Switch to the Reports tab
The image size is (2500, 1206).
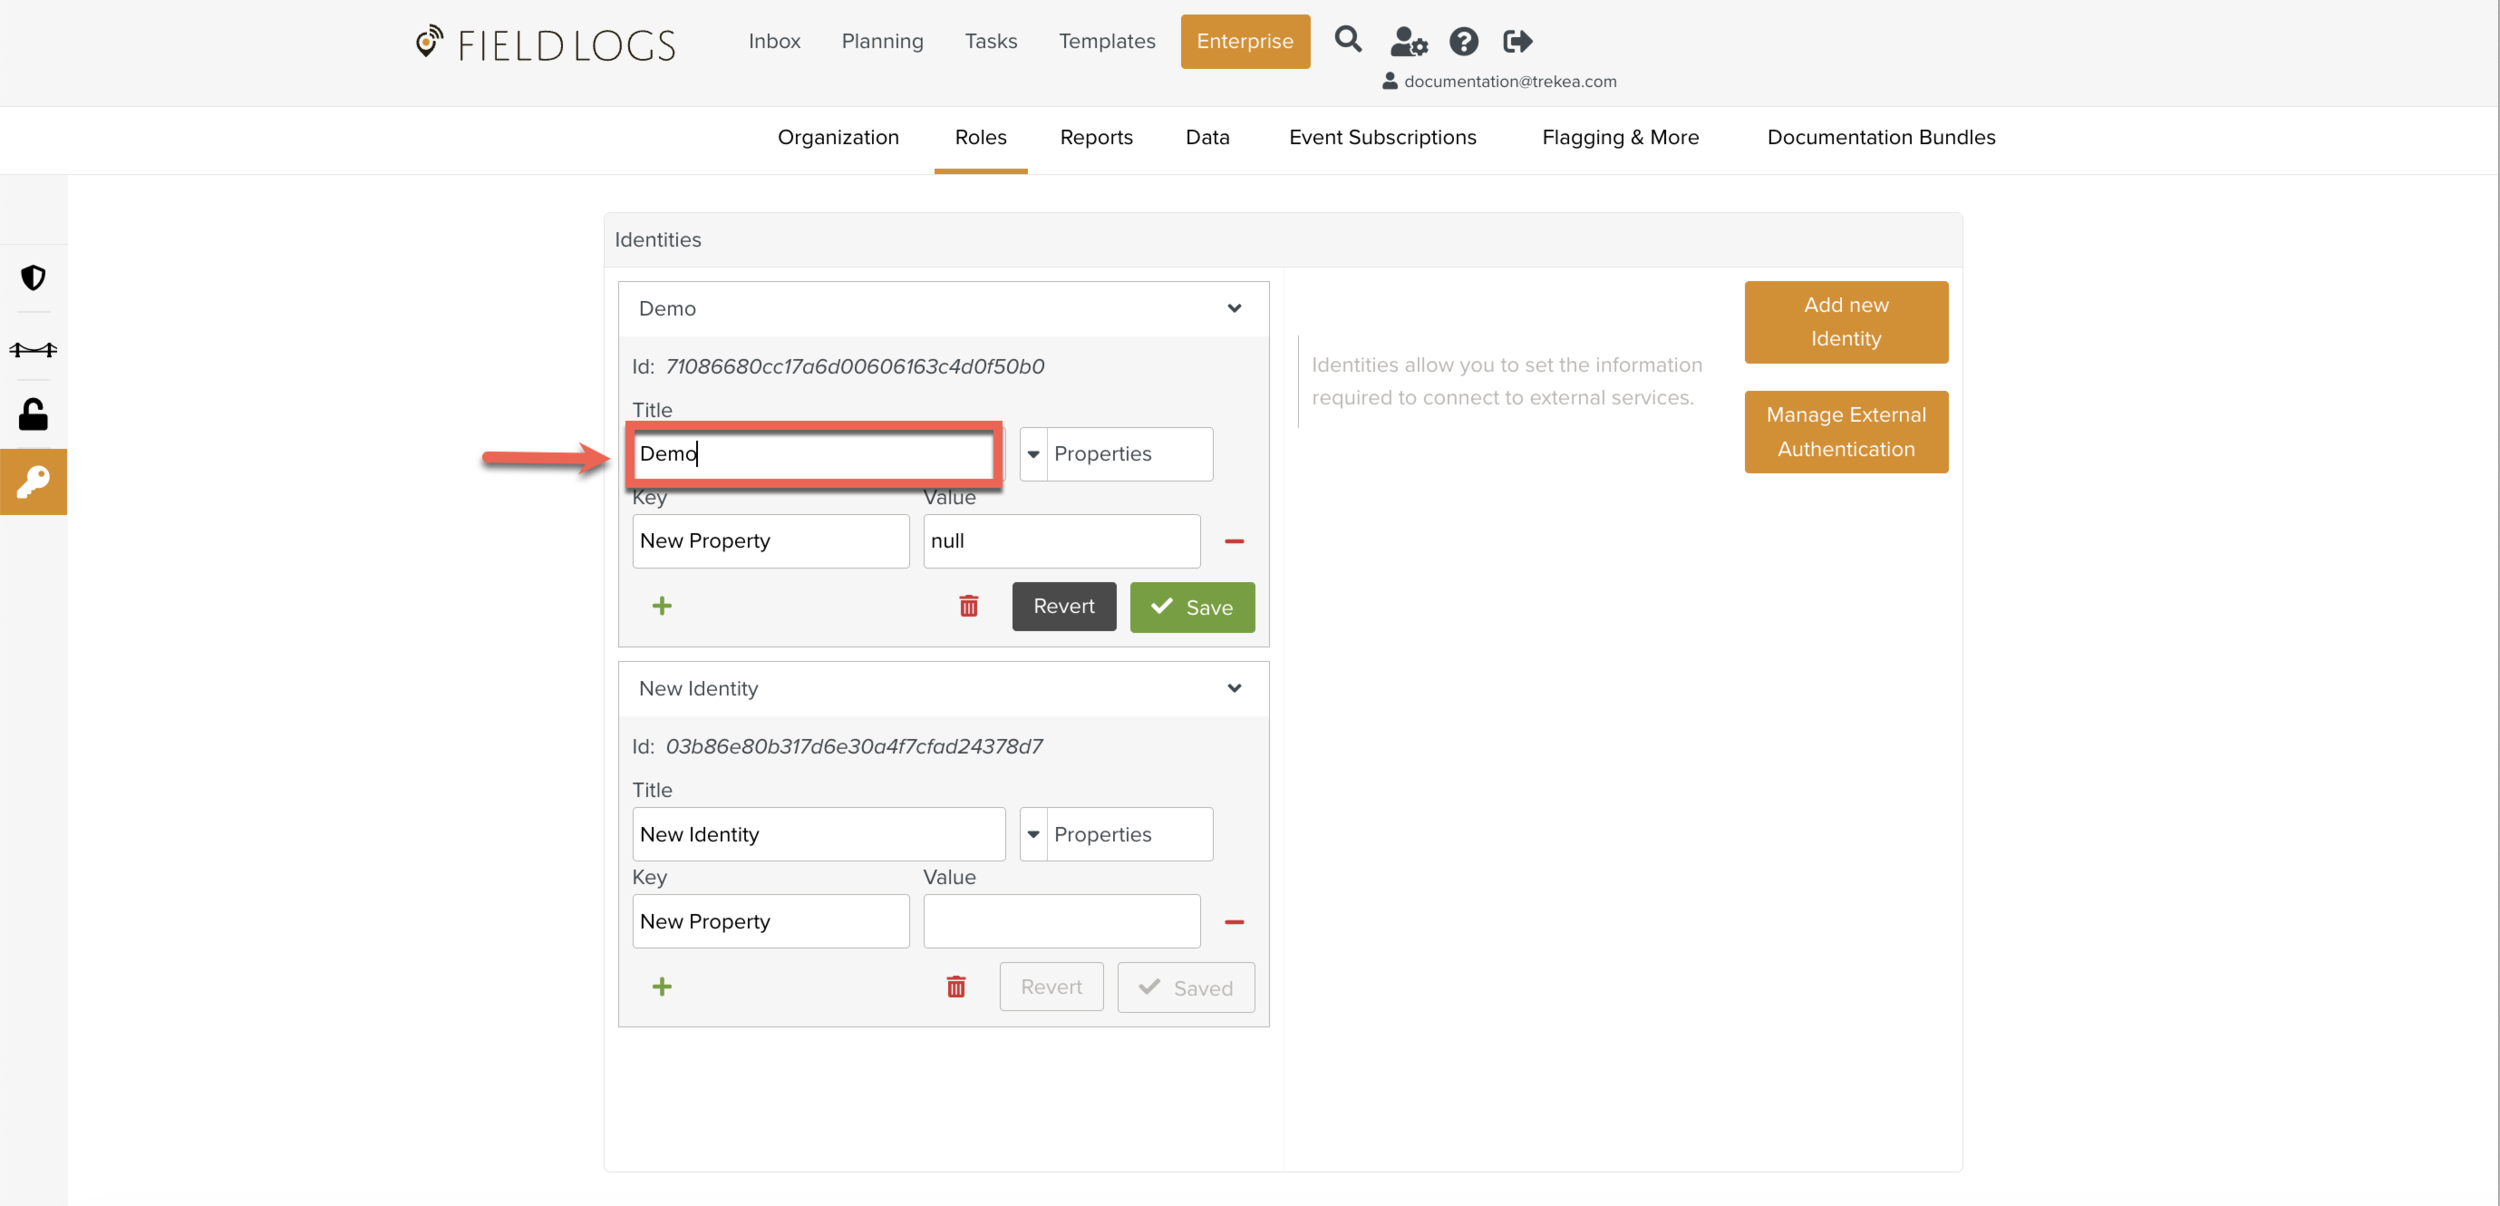1096,137
